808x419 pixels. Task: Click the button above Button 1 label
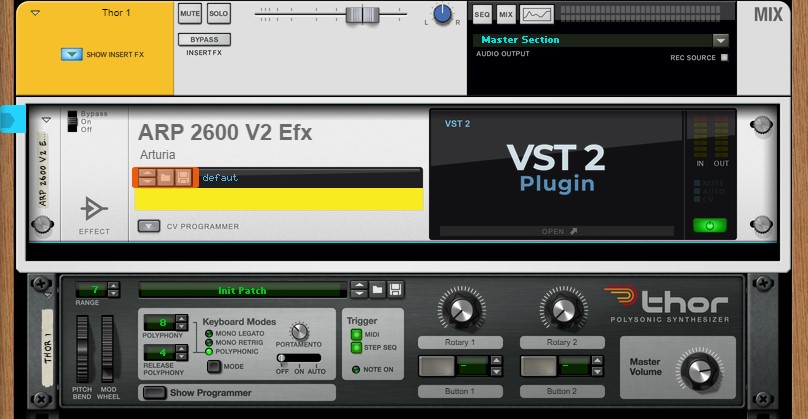436,366
